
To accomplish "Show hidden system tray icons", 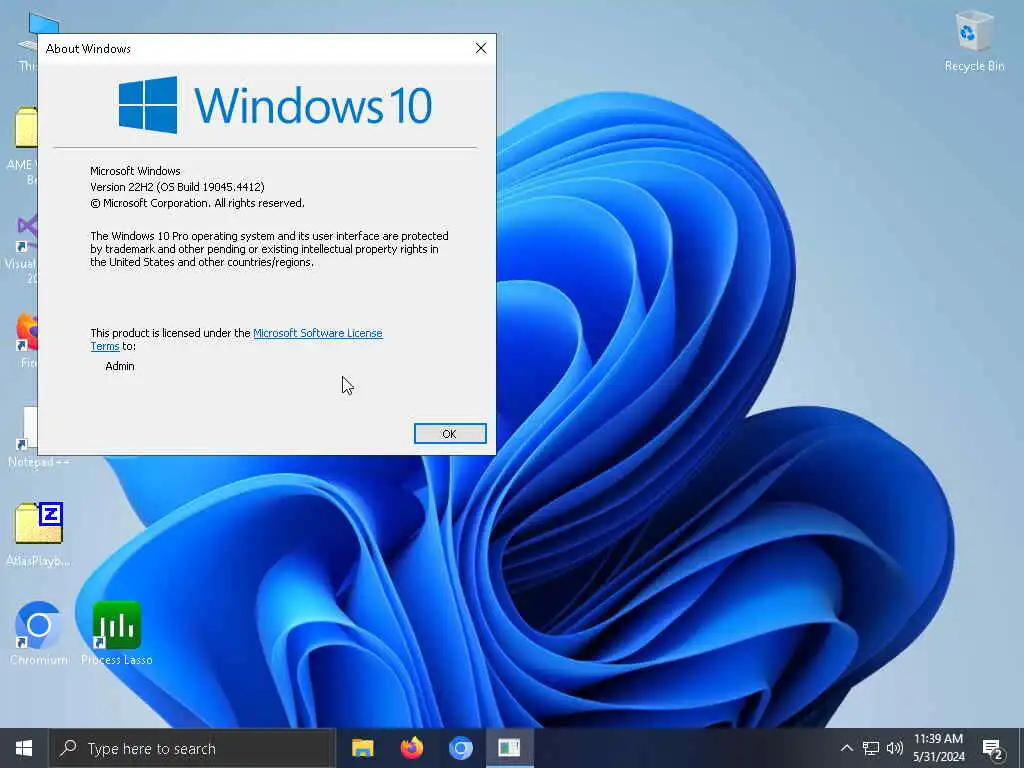I will tap(846, 748).
